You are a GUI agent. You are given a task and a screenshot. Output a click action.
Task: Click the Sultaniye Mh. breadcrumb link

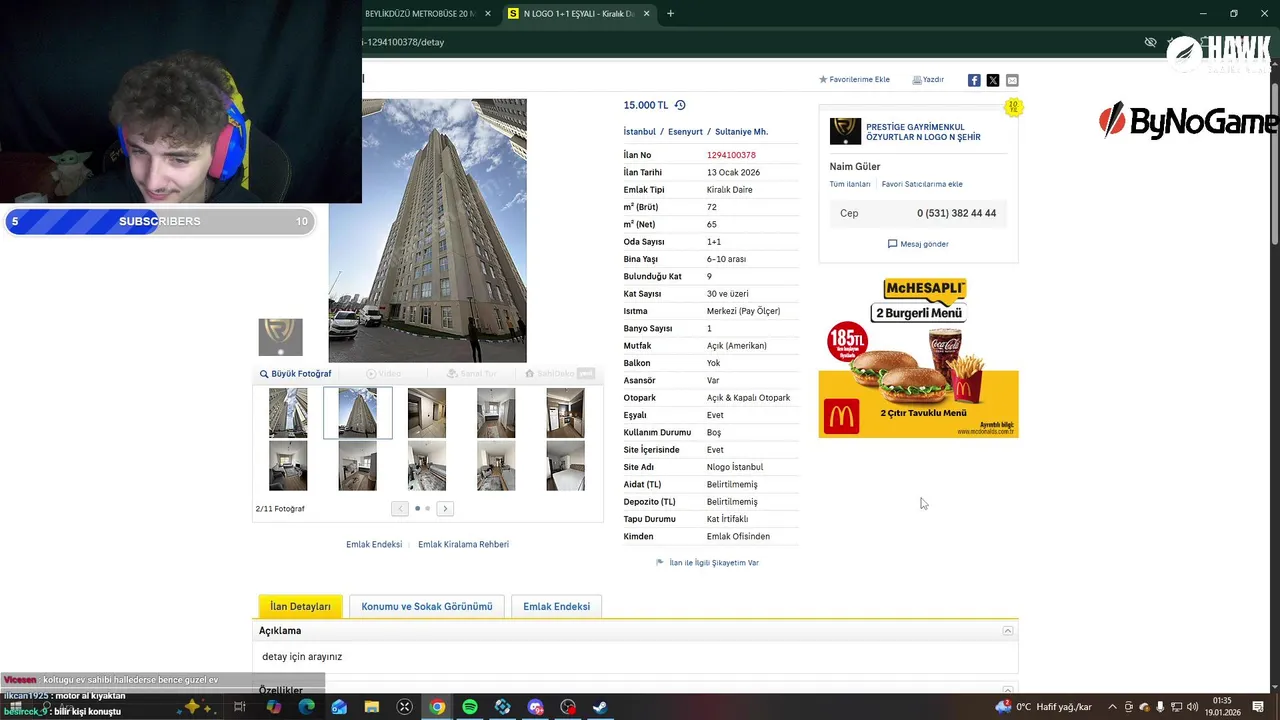pyautogui.click(x=741, y=132)
